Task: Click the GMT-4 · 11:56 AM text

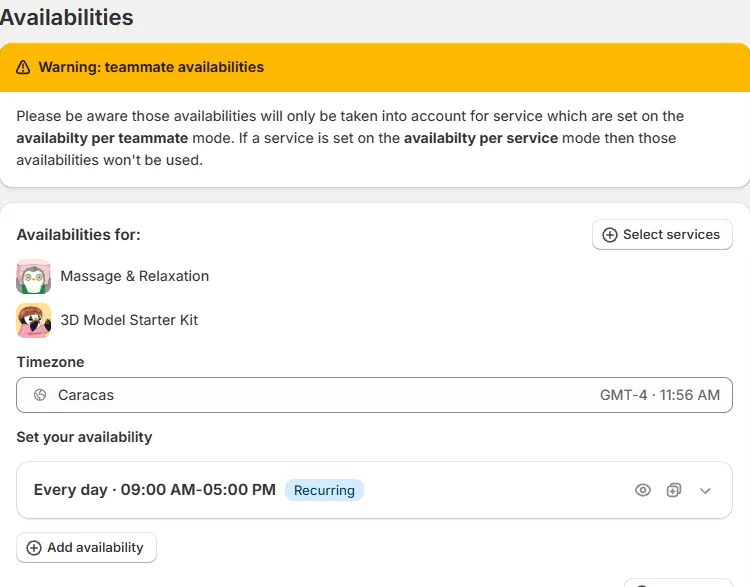Action: click(660, 395)
